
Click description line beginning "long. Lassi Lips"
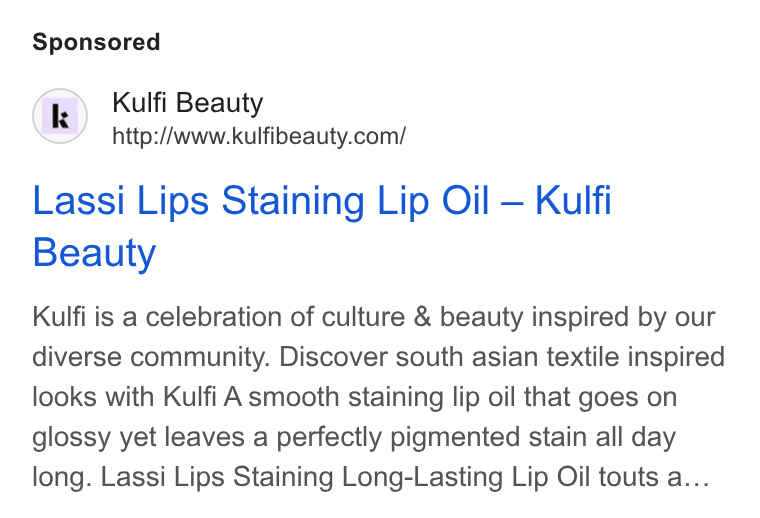[371, 477]
